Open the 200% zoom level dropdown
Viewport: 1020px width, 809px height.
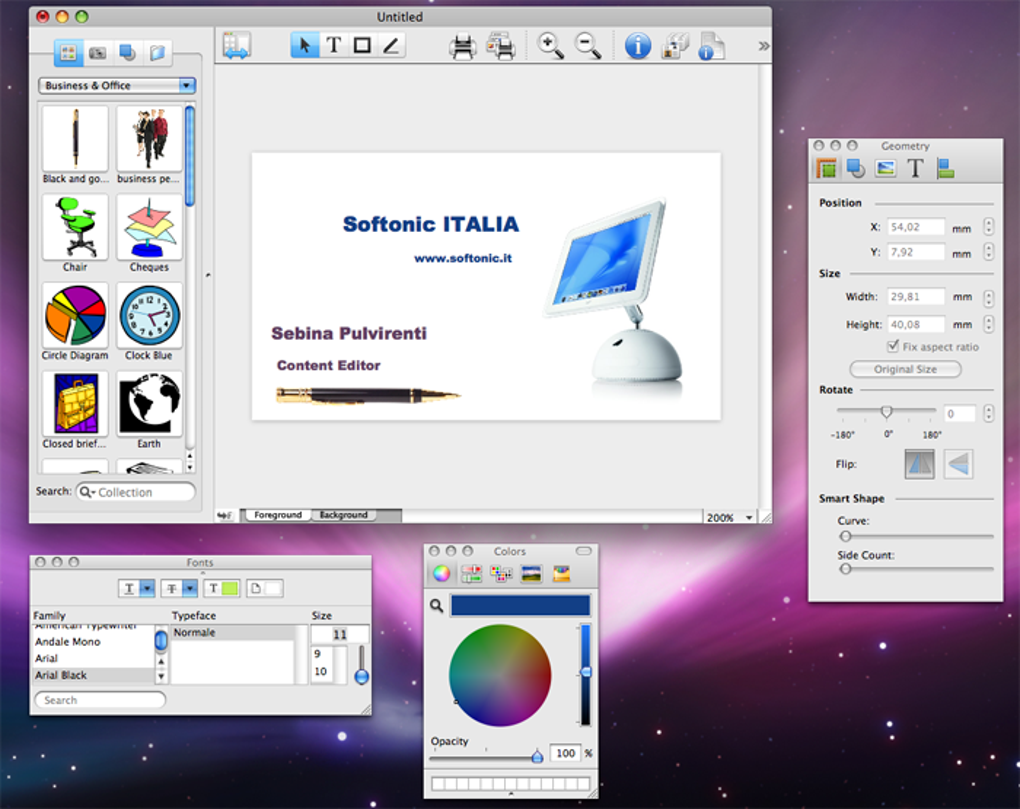[730, 518]
